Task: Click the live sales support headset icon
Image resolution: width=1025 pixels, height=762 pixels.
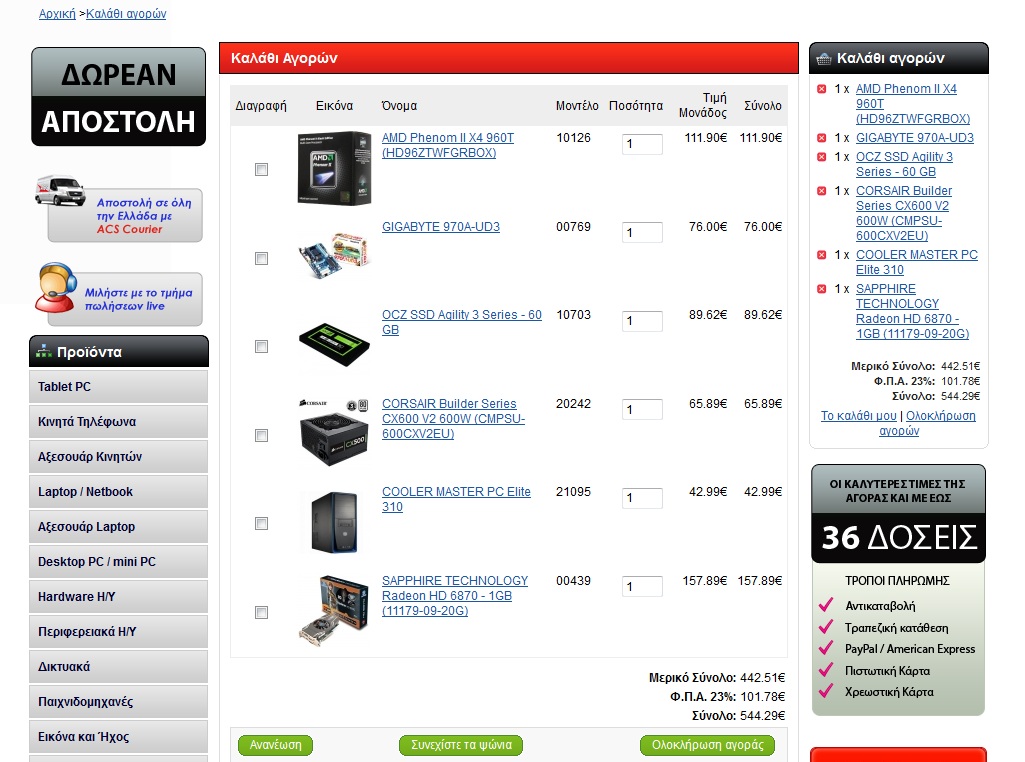Action: click(x=56, y=288)
